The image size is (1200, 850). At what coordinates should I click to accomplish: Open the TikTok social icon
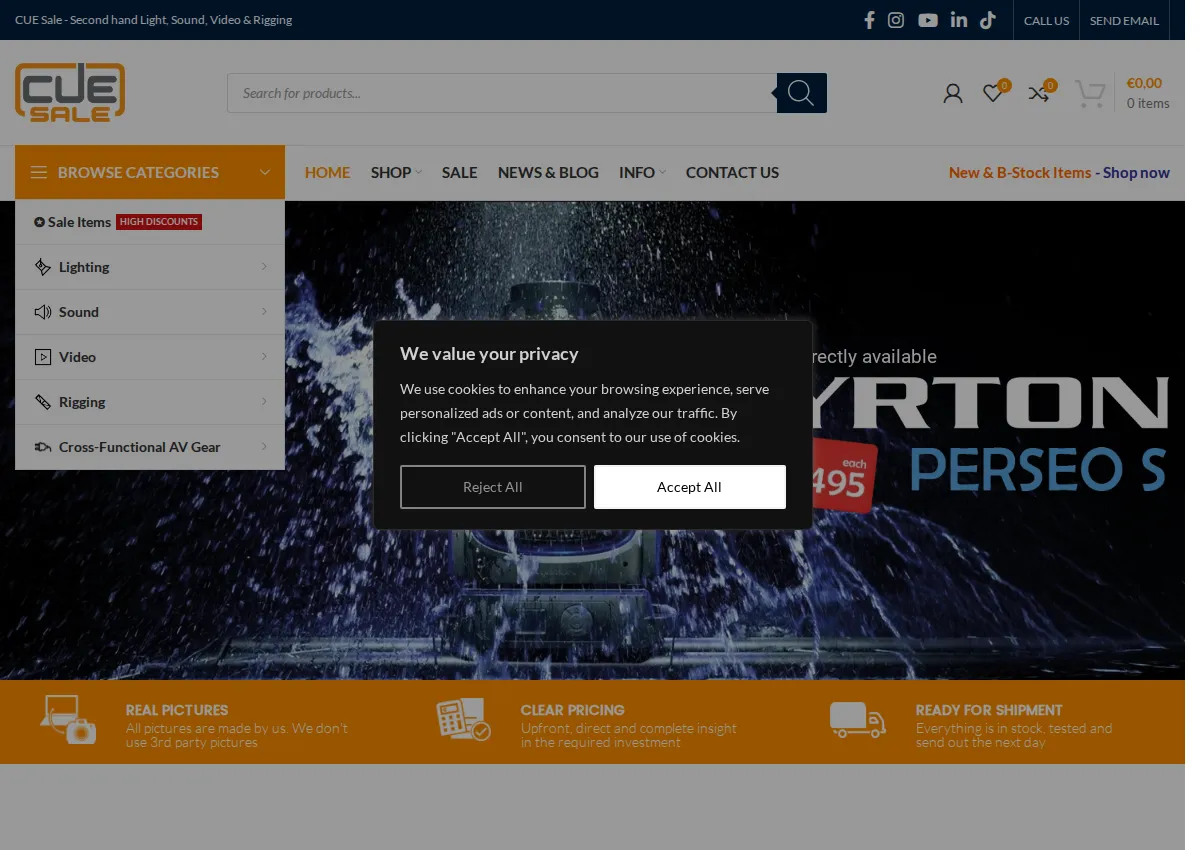click(x=988, y=20)
